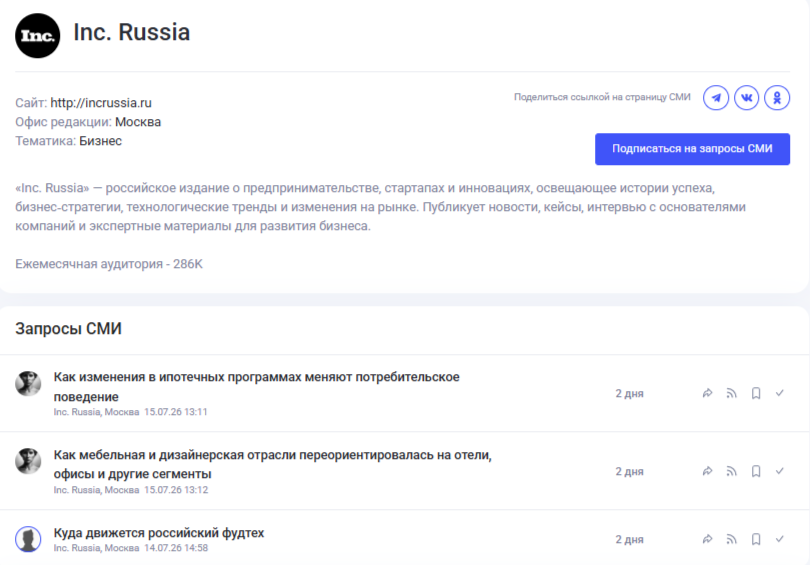Viewport: 810px width, 565px height.
Task: Click date 15.07.26 13:12 metadata
Action: coord(176,490)
